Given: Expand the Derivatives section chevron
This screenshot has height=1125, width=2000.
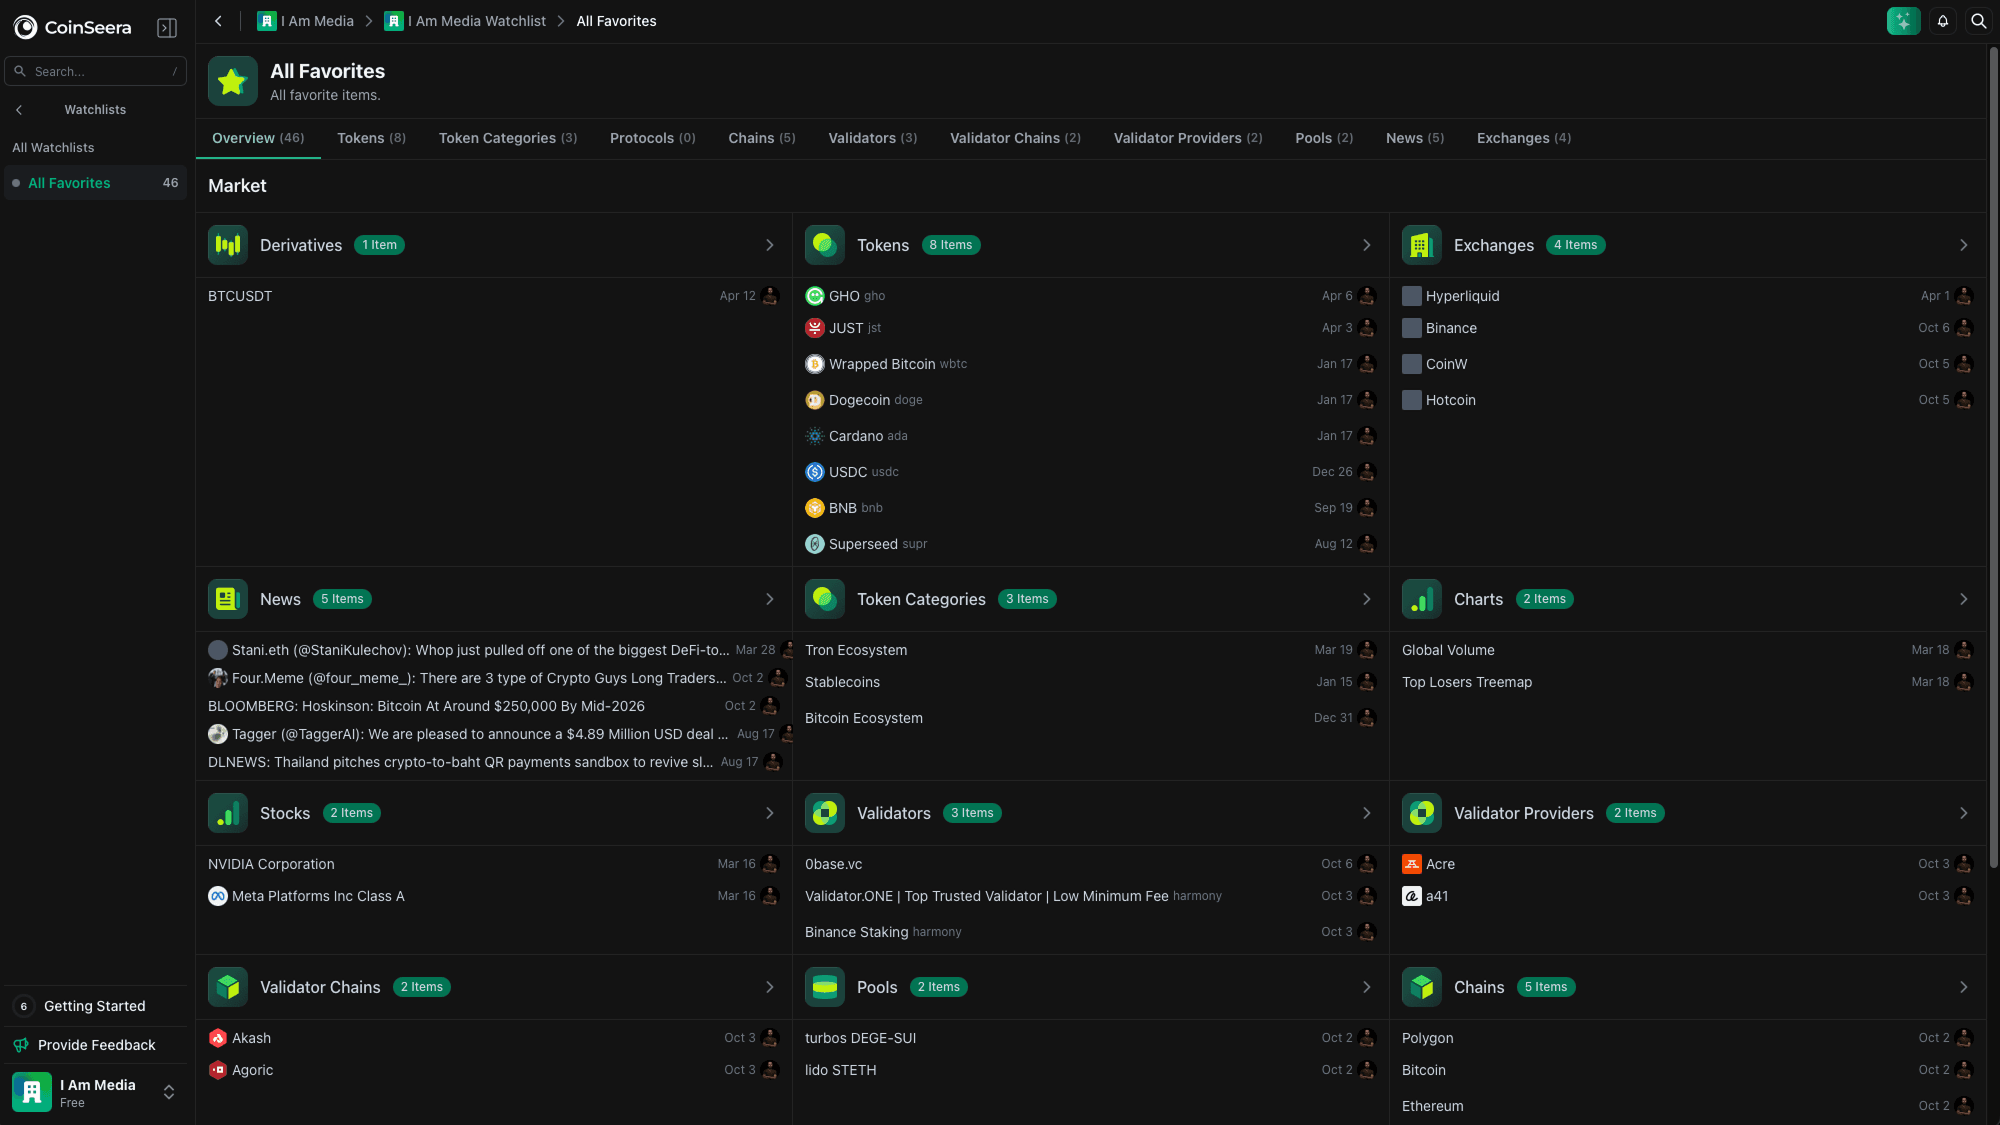Looking at the screenshot, I should pos(770,245).
